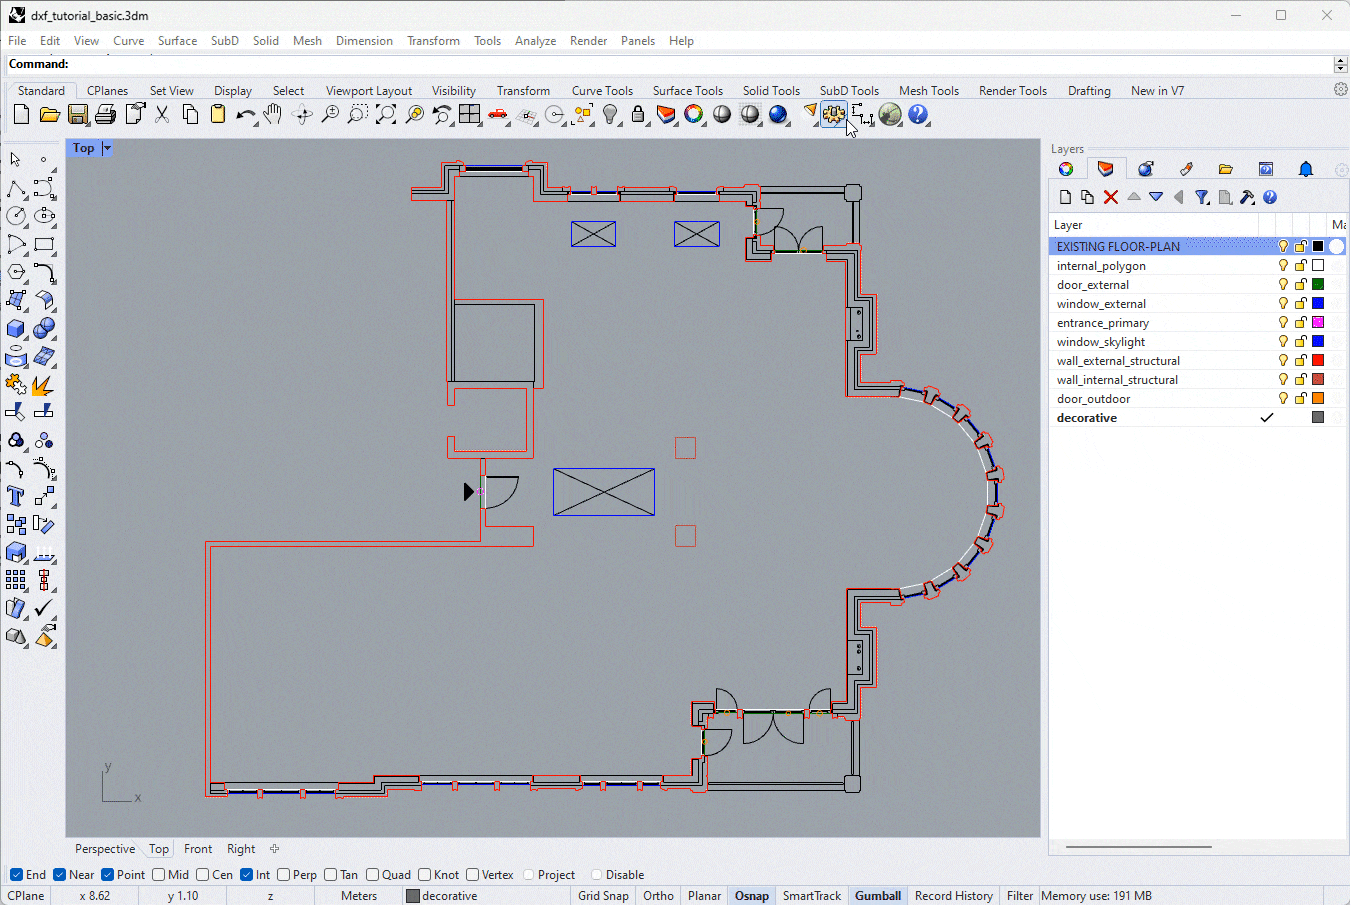Switch to the Curve Tools toolbar tab
This screenshot has width=1351, height=905.
(602, 91)
